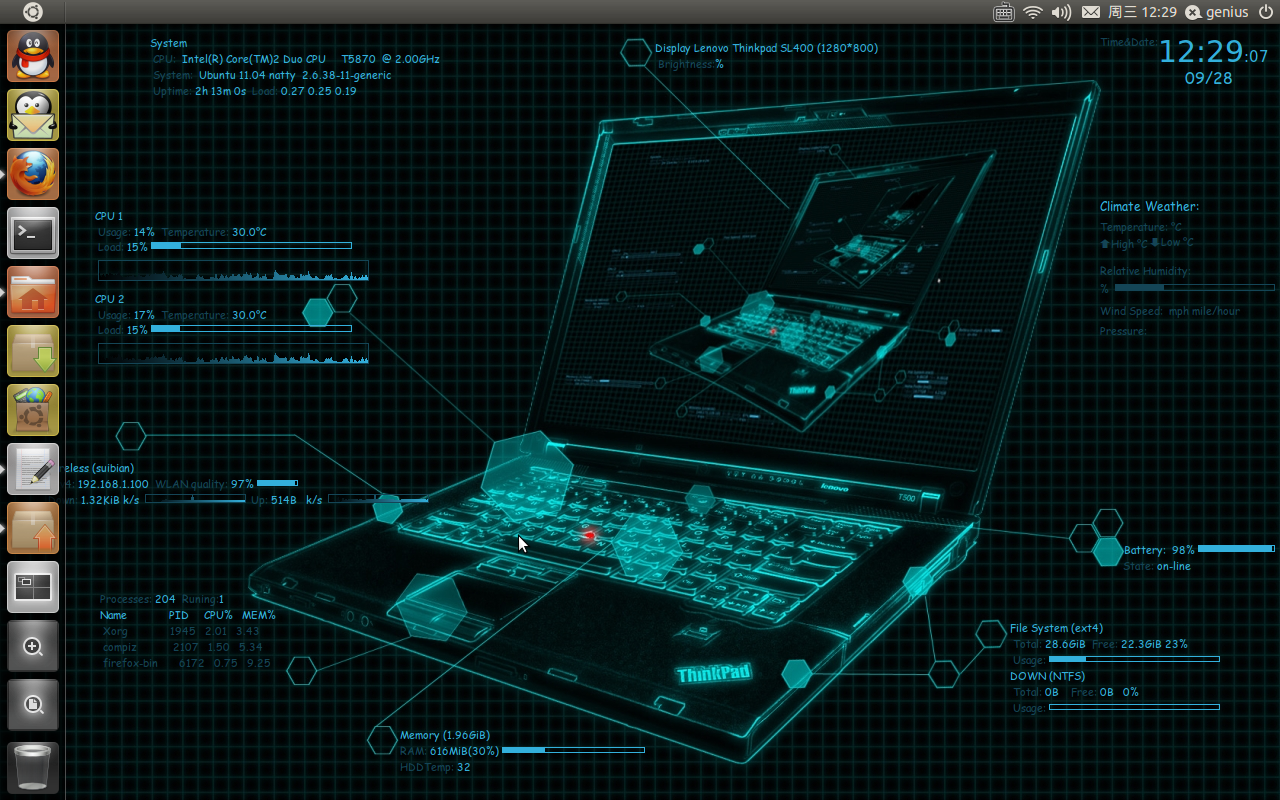
Task: Click the 'Climate Weather:' heading
Action: (x=1149, y=207)
